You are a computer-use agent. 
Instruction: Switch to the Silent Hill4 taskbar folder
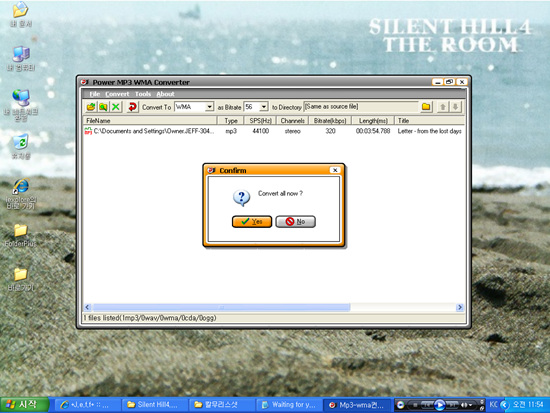click(x=154, y=405)
